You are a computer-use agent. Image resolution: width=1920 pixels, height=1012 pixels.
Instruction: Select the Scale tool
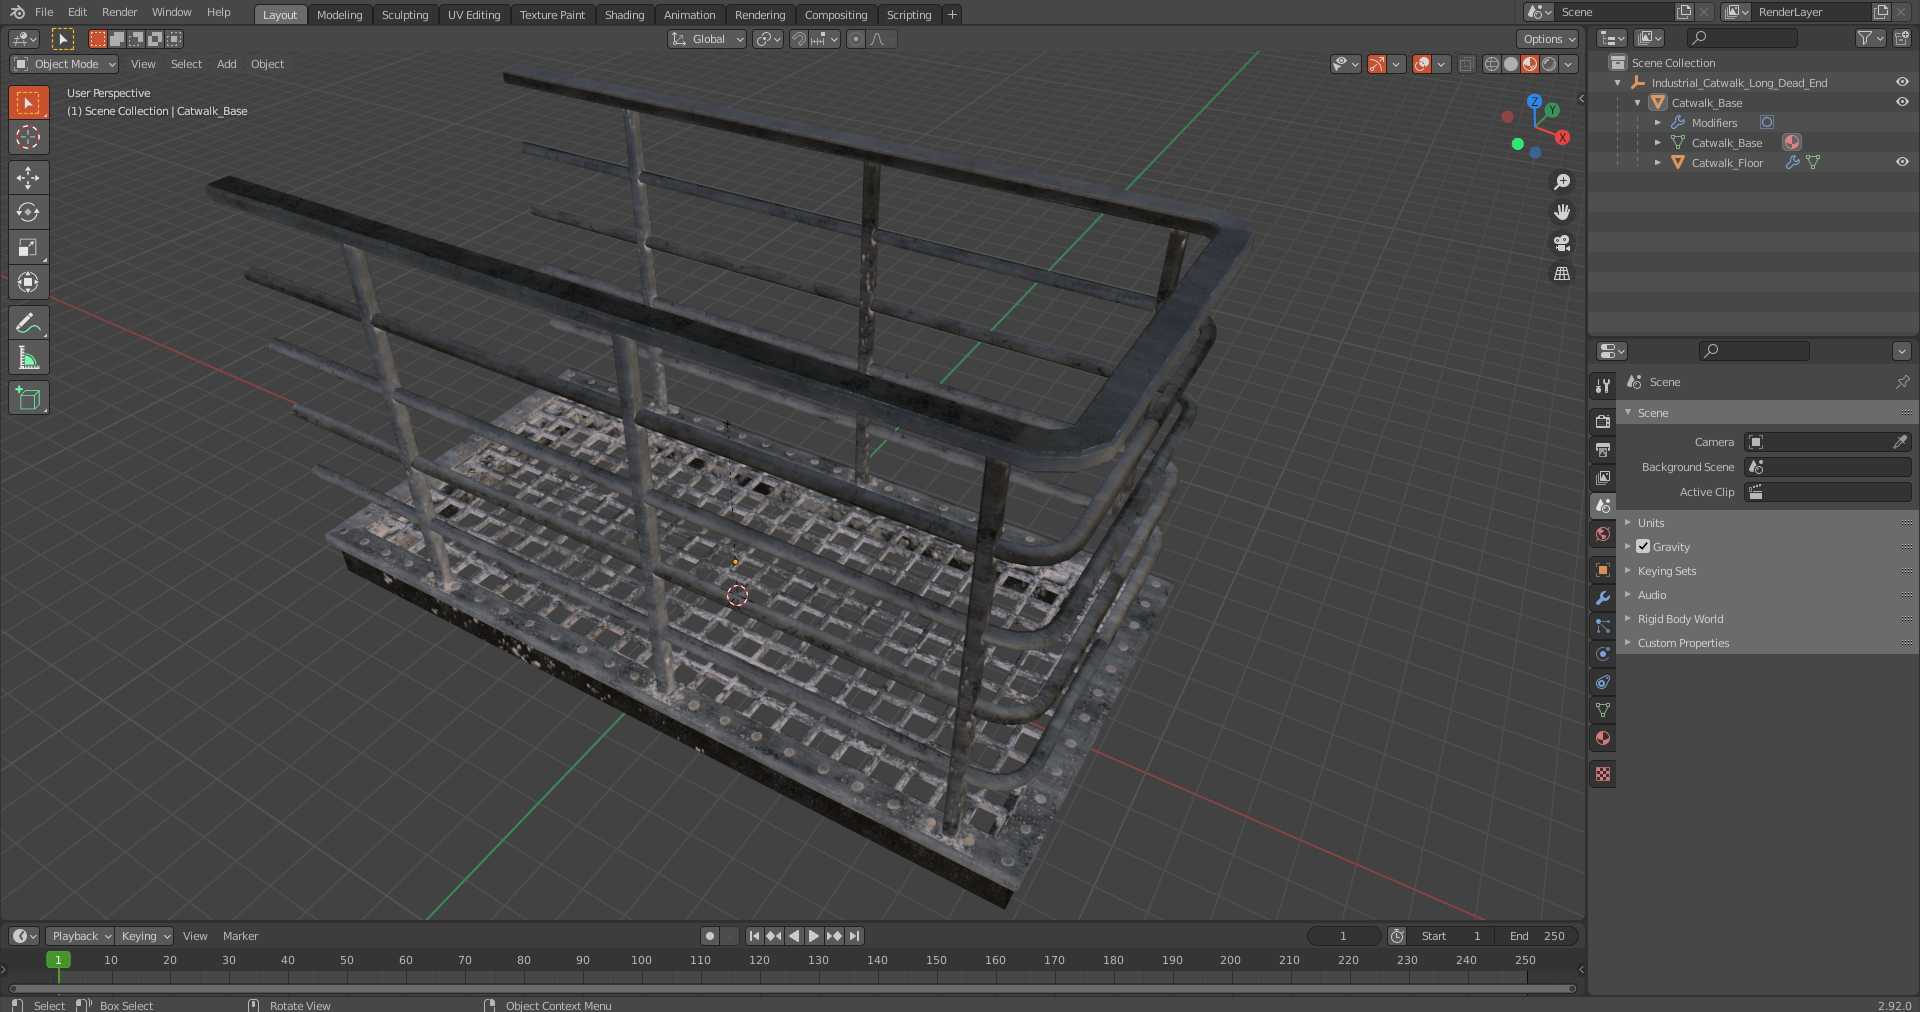coord(28,247)
